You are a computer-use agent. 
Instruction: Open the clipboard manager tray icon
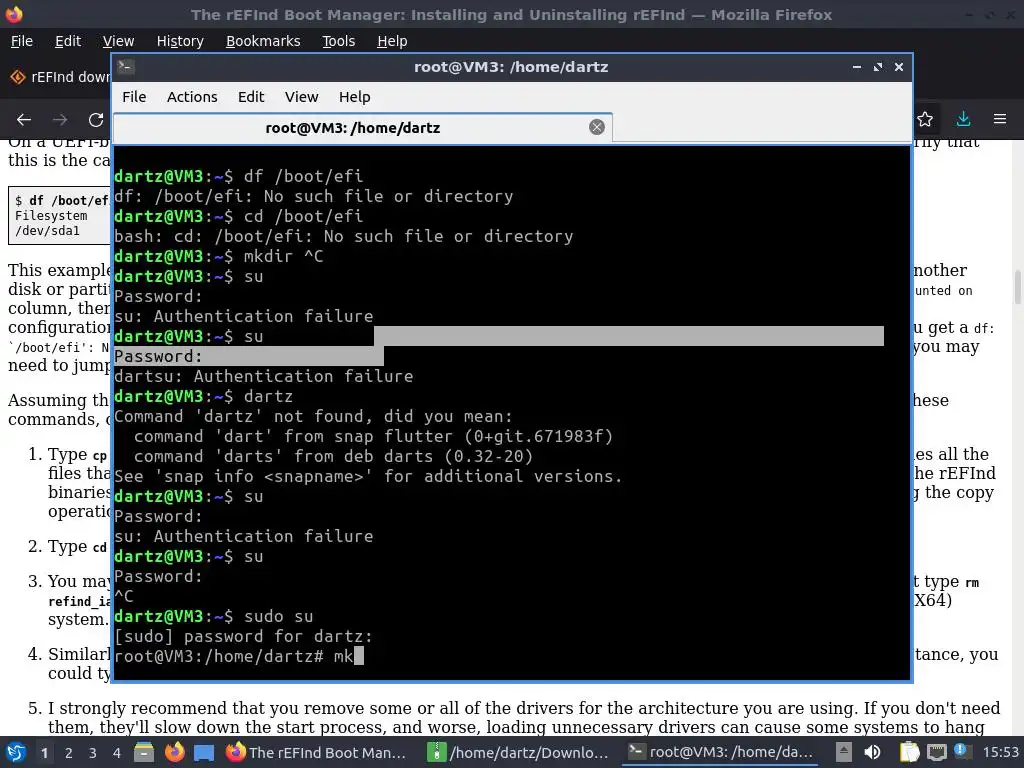pos(909,752)
